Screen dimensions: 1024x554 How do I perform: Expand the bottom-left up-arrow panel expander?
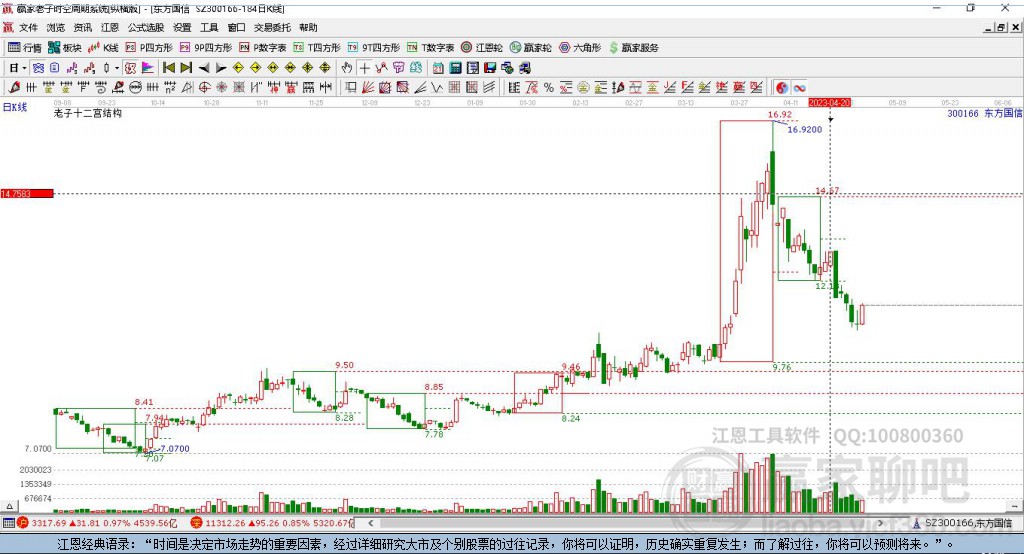[x=9, y=506]
